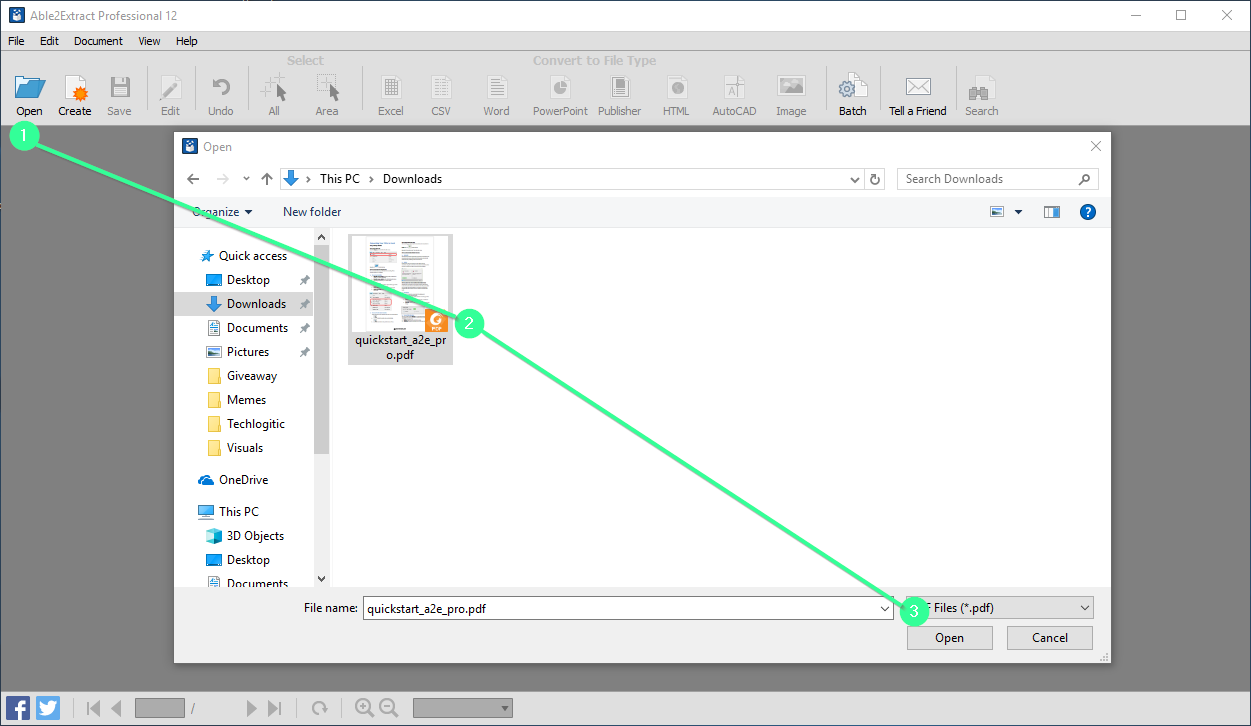Screen dimensions: 1251x726
Task: Click the zoom out magnifier icon
Action: pyautogui.click(x=389, y=708)
